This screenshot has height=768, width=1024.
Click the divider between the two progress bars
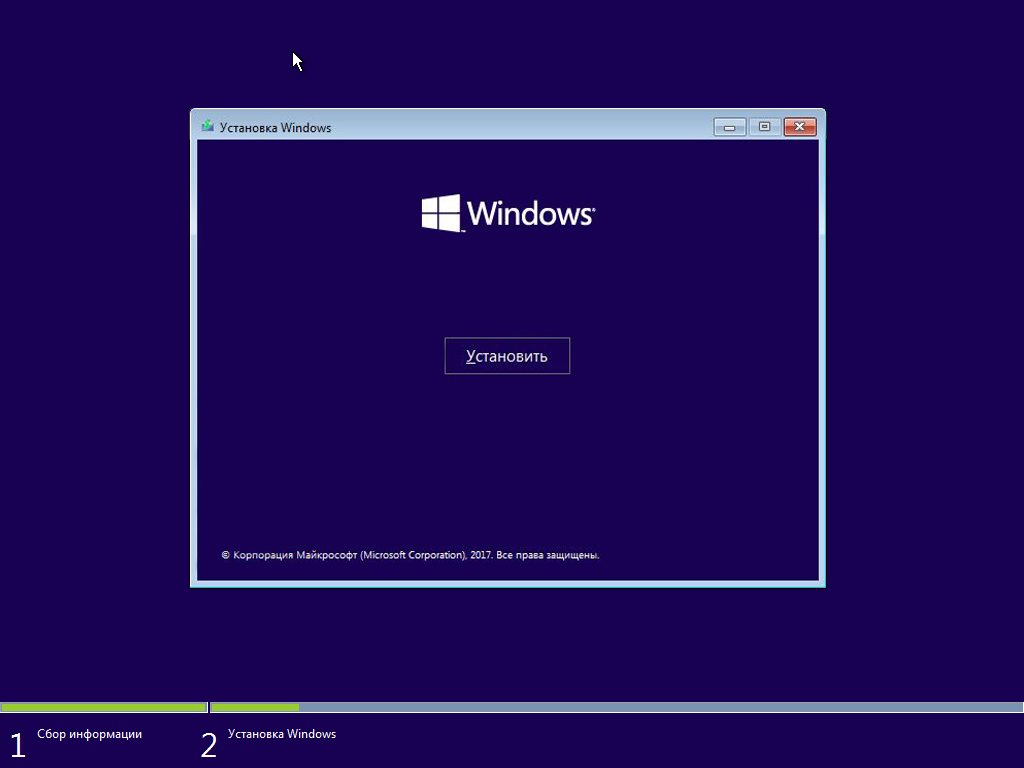coord(207,706)
